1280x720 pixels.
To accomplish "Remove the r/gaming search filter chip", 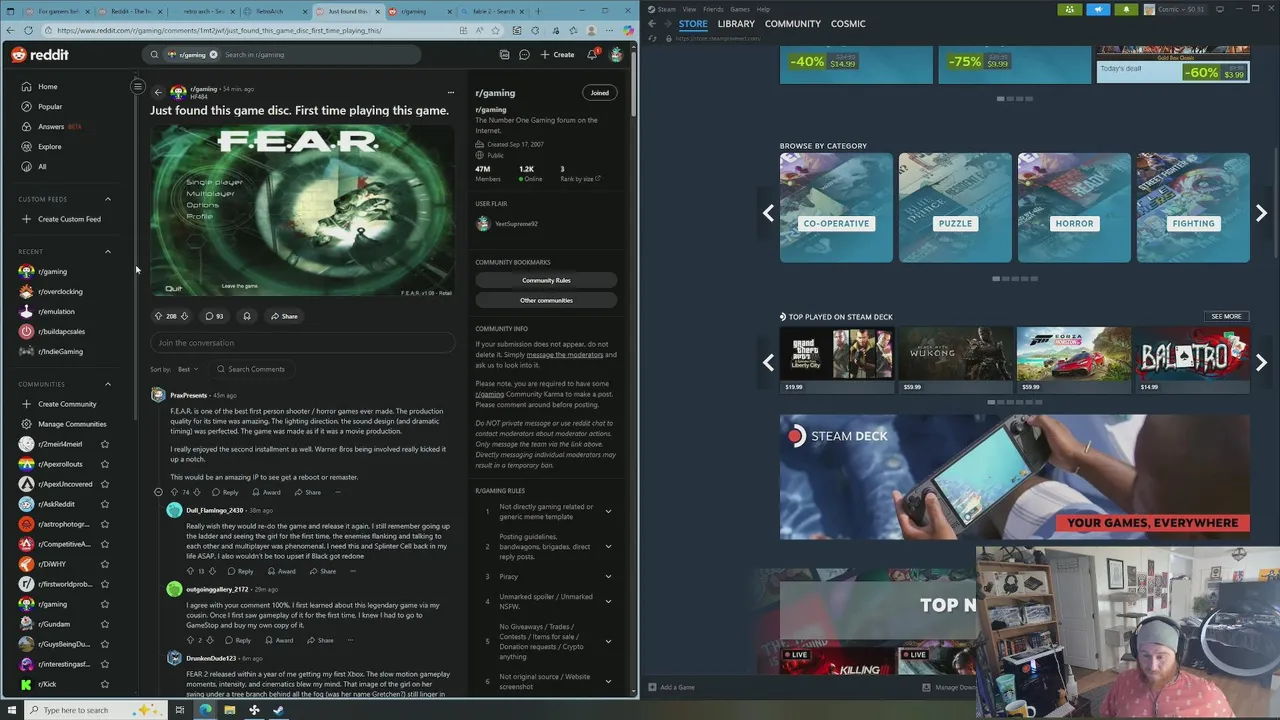I will coord(213,55).
